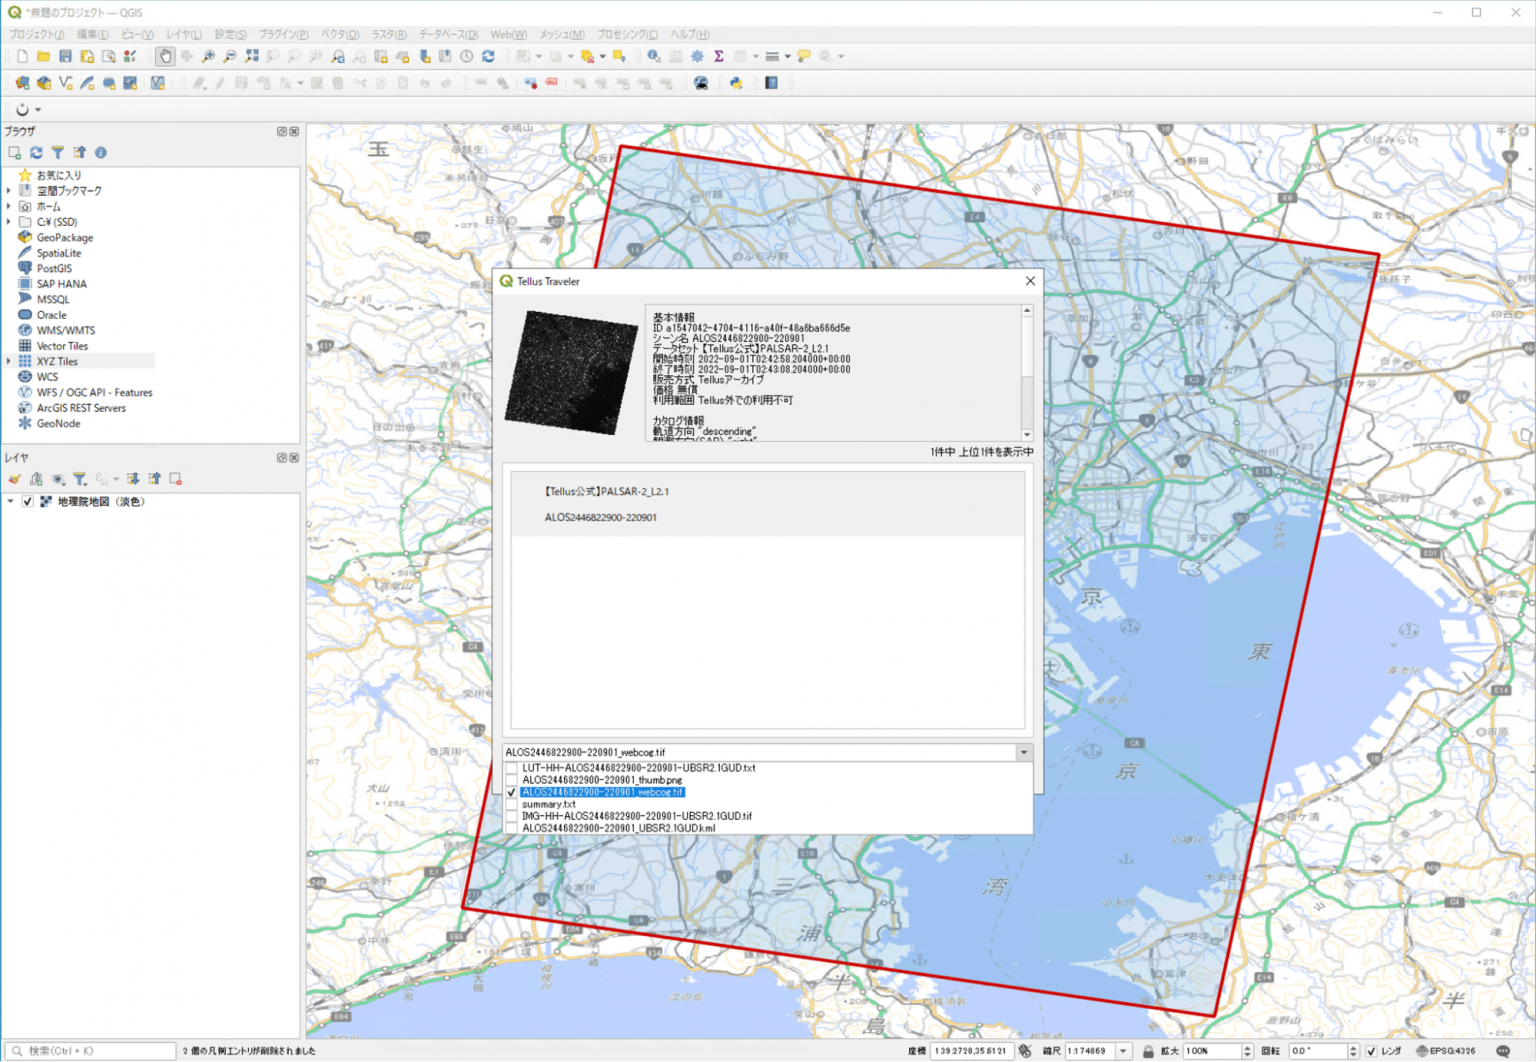Expand the C:¥ (SSD) drive node
1536x1062 pixels.
pyautogui.click(x=9, y=222)
